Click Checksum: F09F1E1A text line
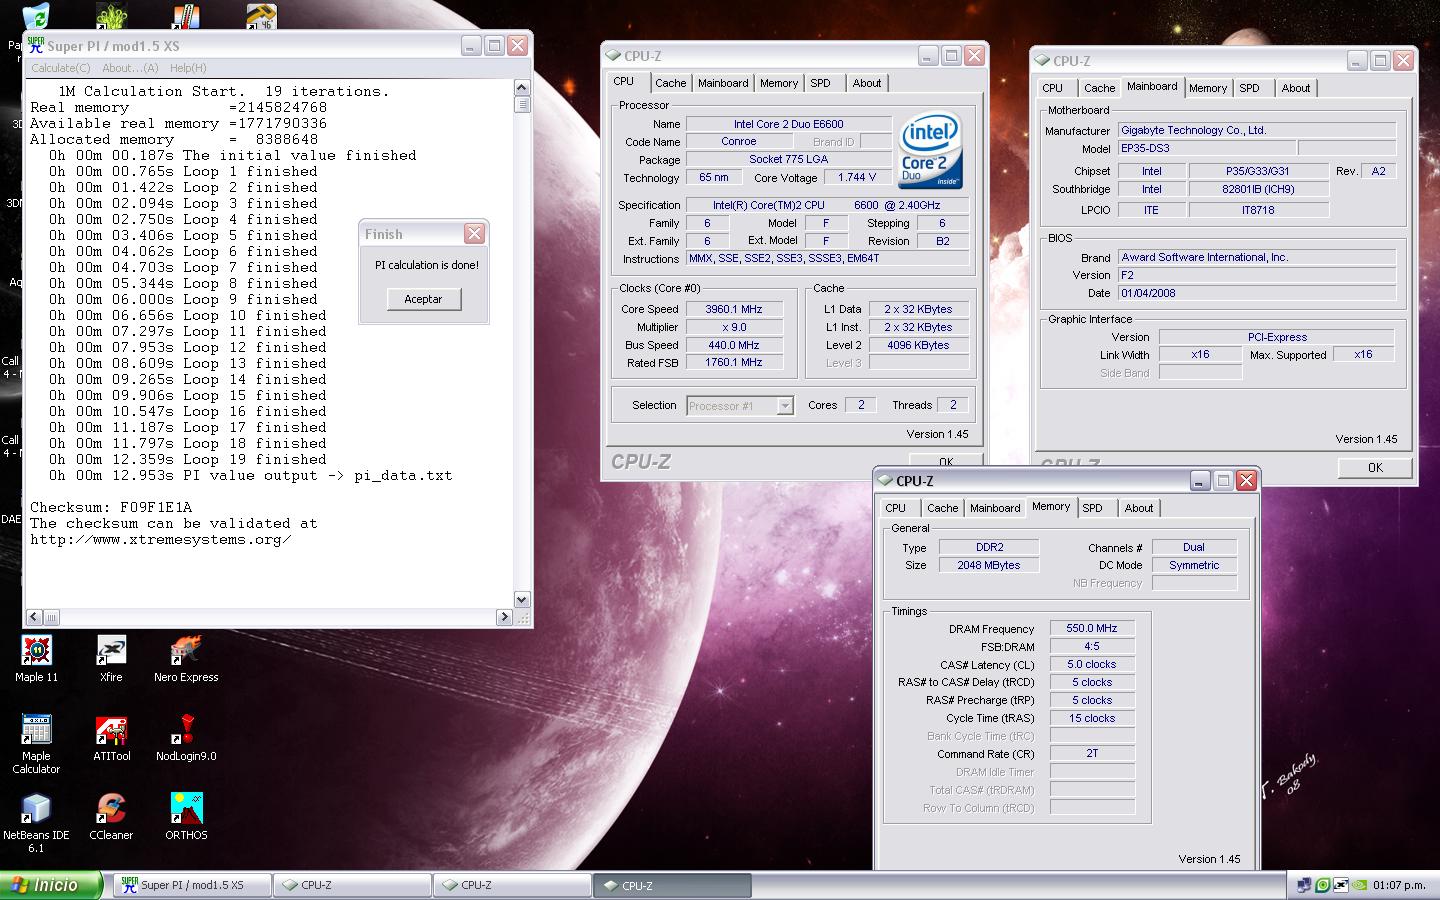Viewport: 1440px width, 900px height. tap(111, 507)
